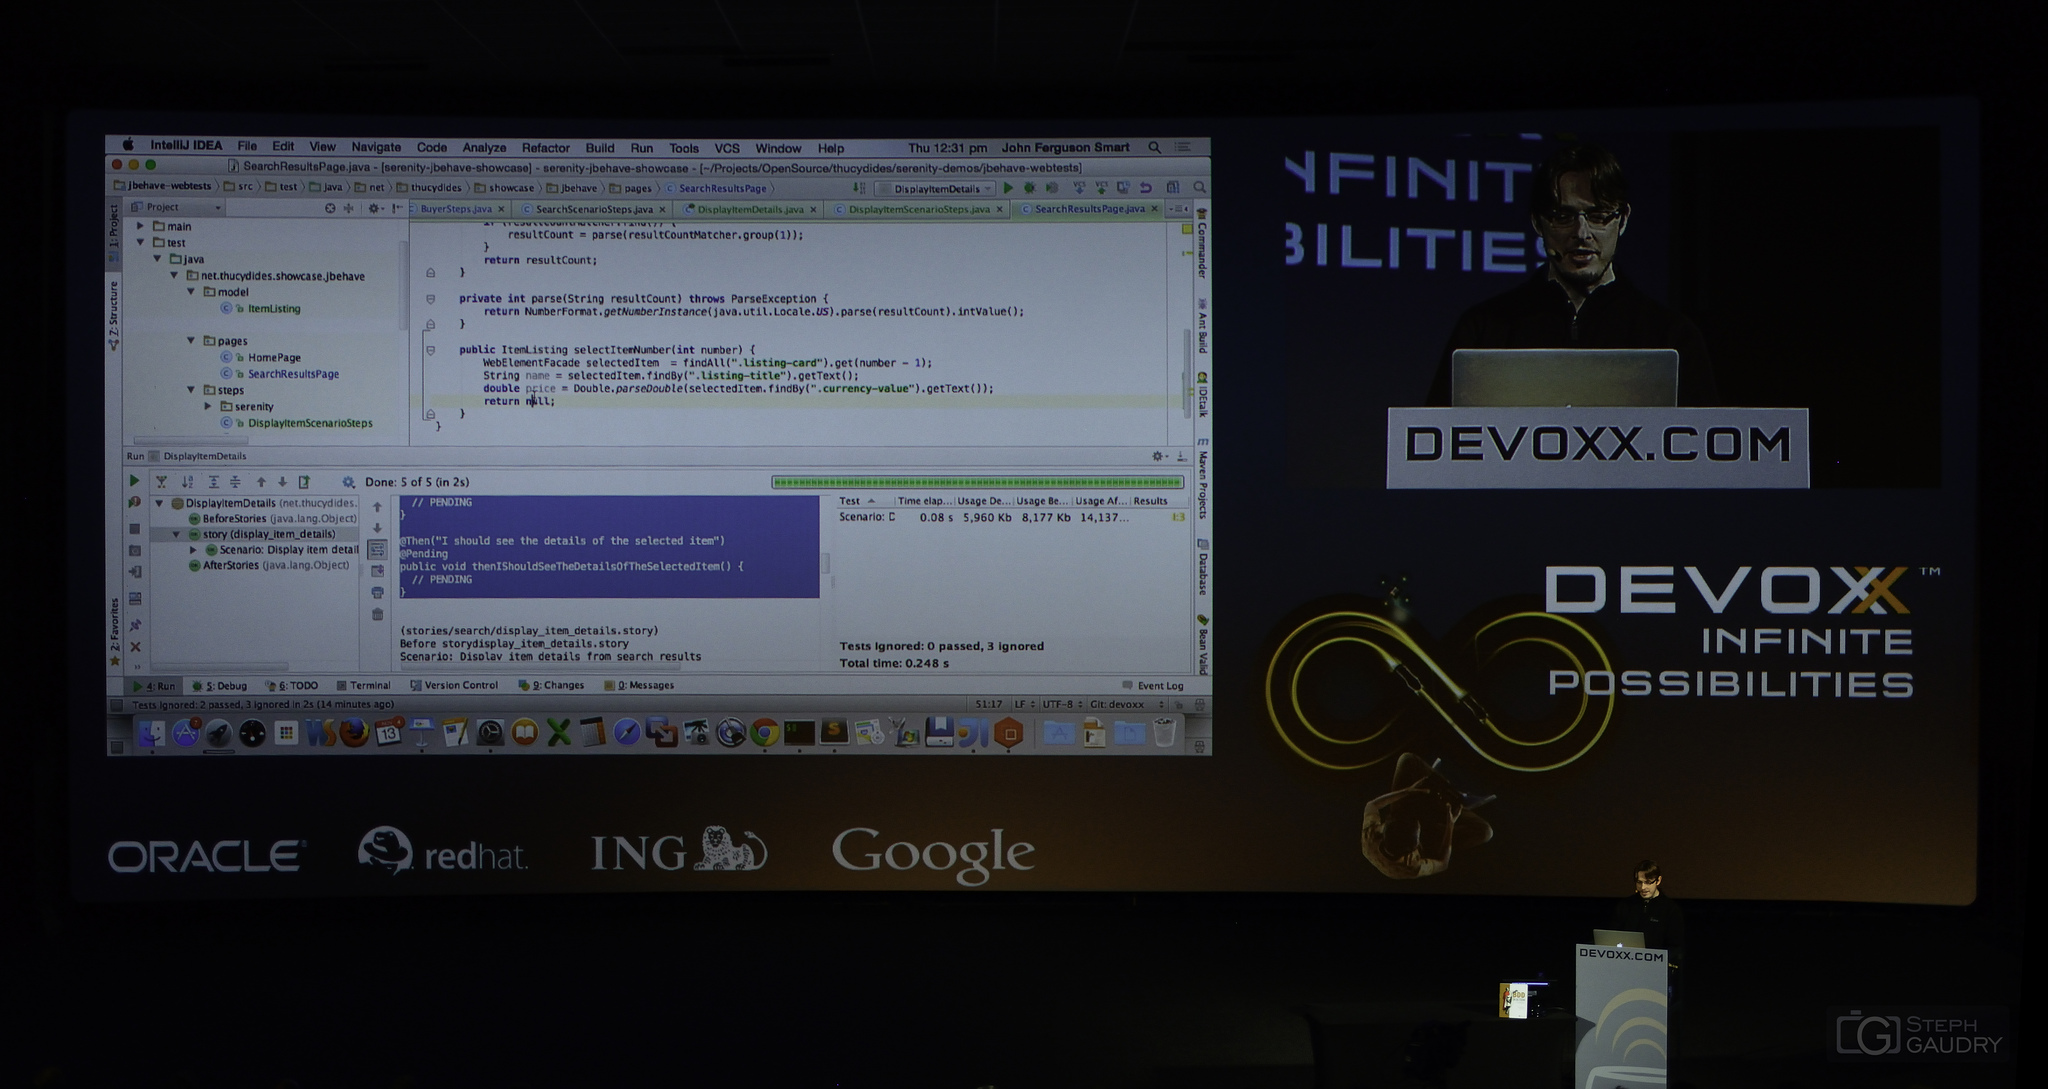The width and height of the screenshot is (2048, 1089).
Task: Open Spotlight search in macOS menu bar
Action: [1155, 147]
